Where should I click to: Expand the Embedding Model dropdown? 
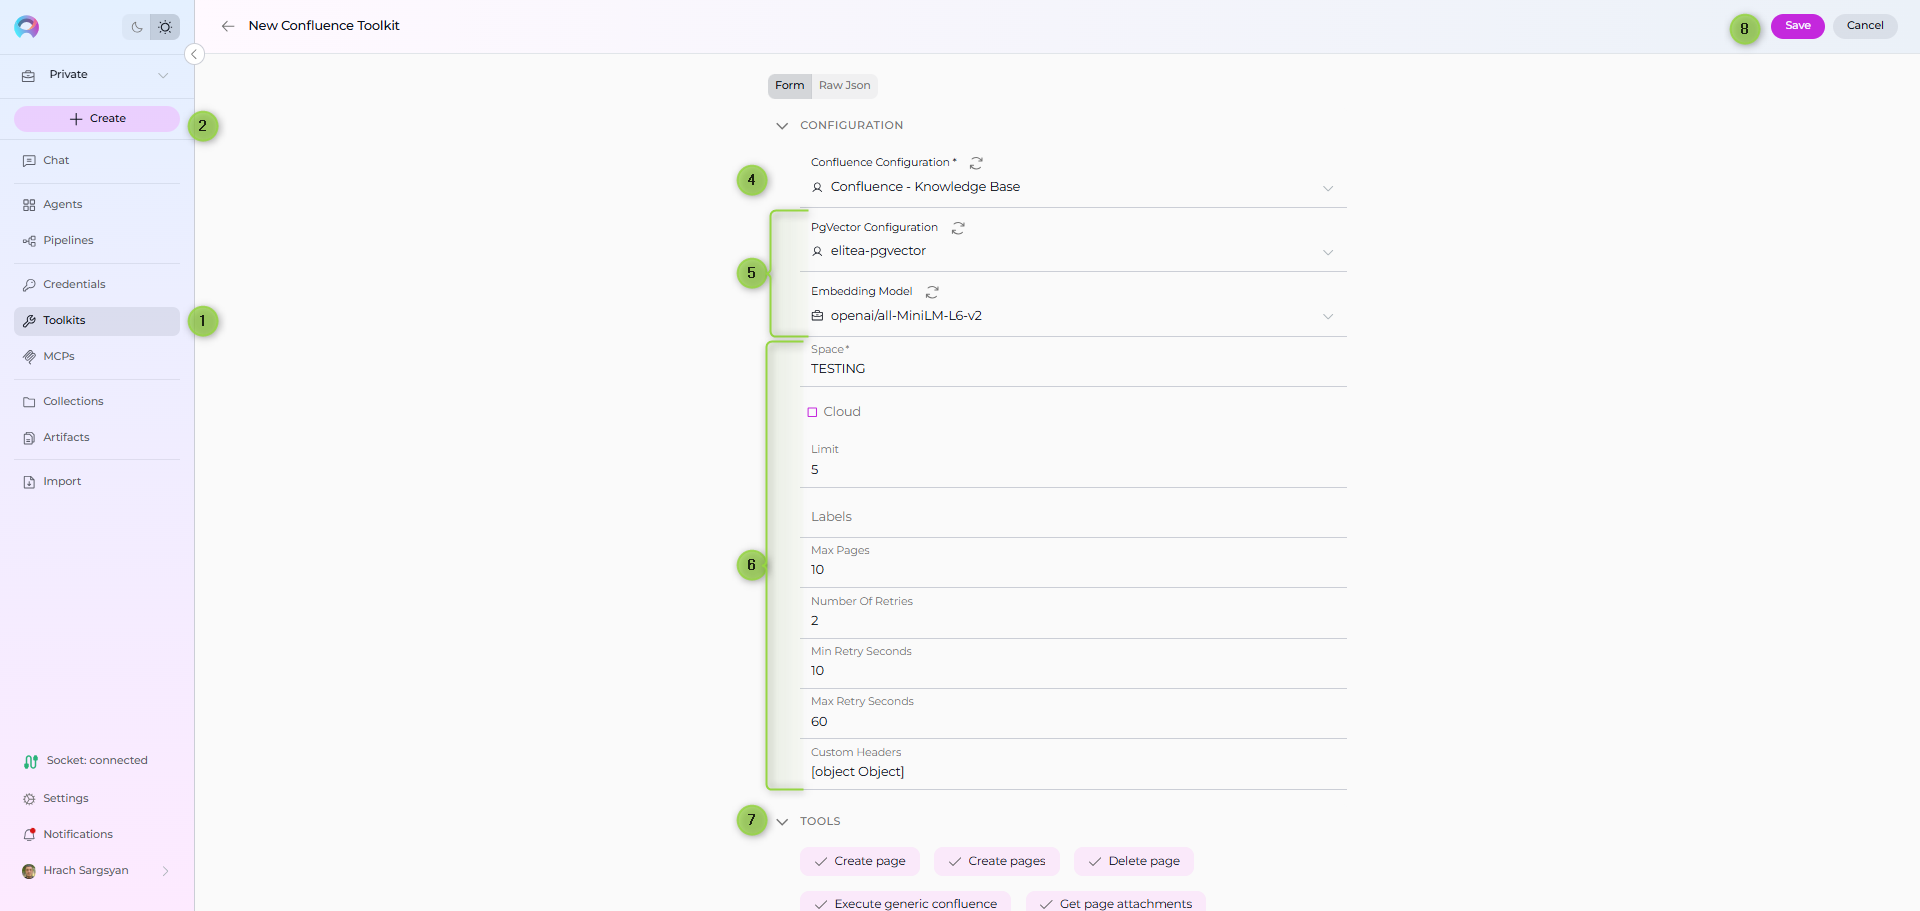pyautogui.click(x=1327, y=316)
